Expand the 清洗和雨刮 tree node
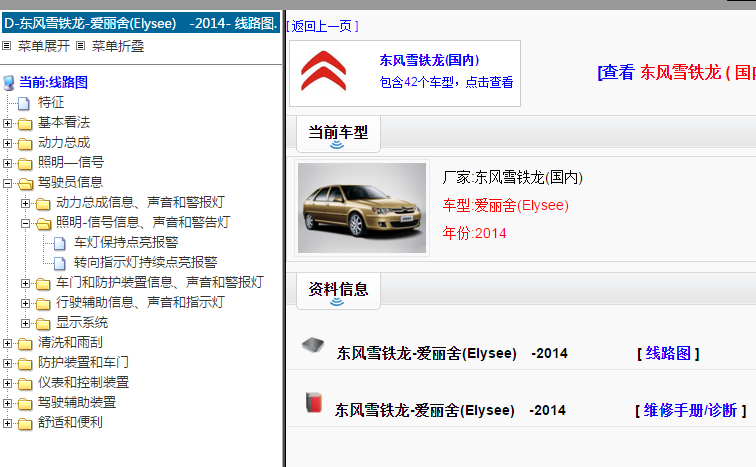The width and height of the screenshot is (756, 467). point(7,343)
